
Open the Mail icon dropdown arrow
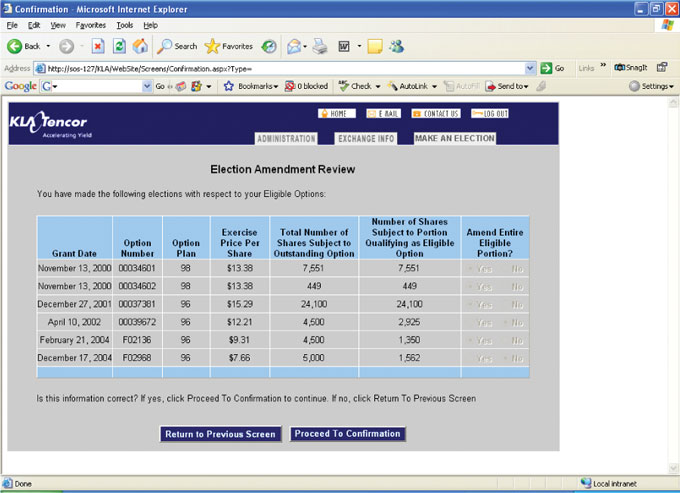point(305,46)
